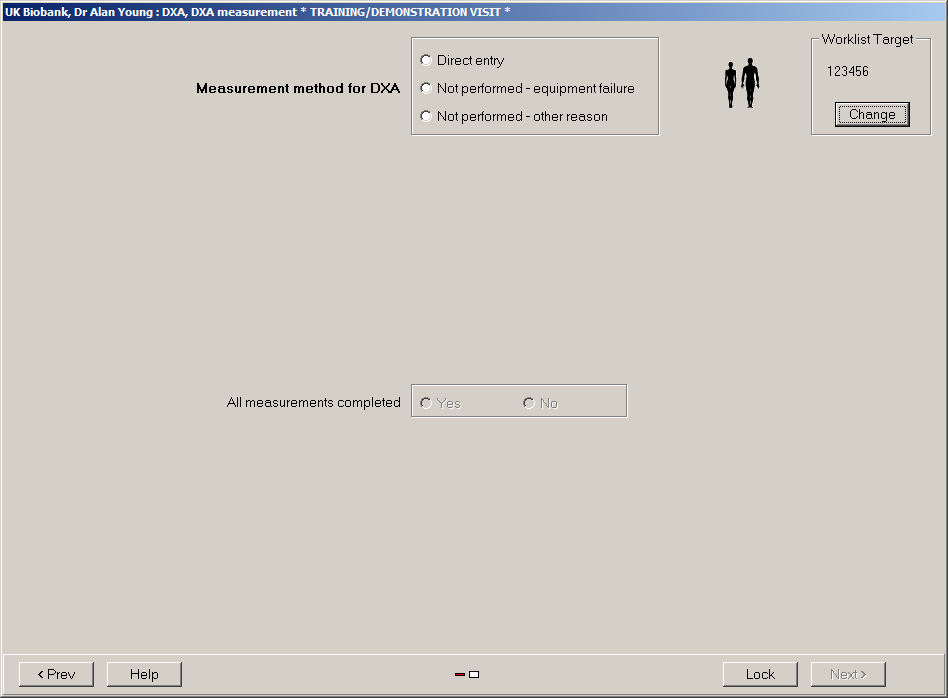Click the red page progress indicator
Screen dimensions: 948x698
point(460,675)
